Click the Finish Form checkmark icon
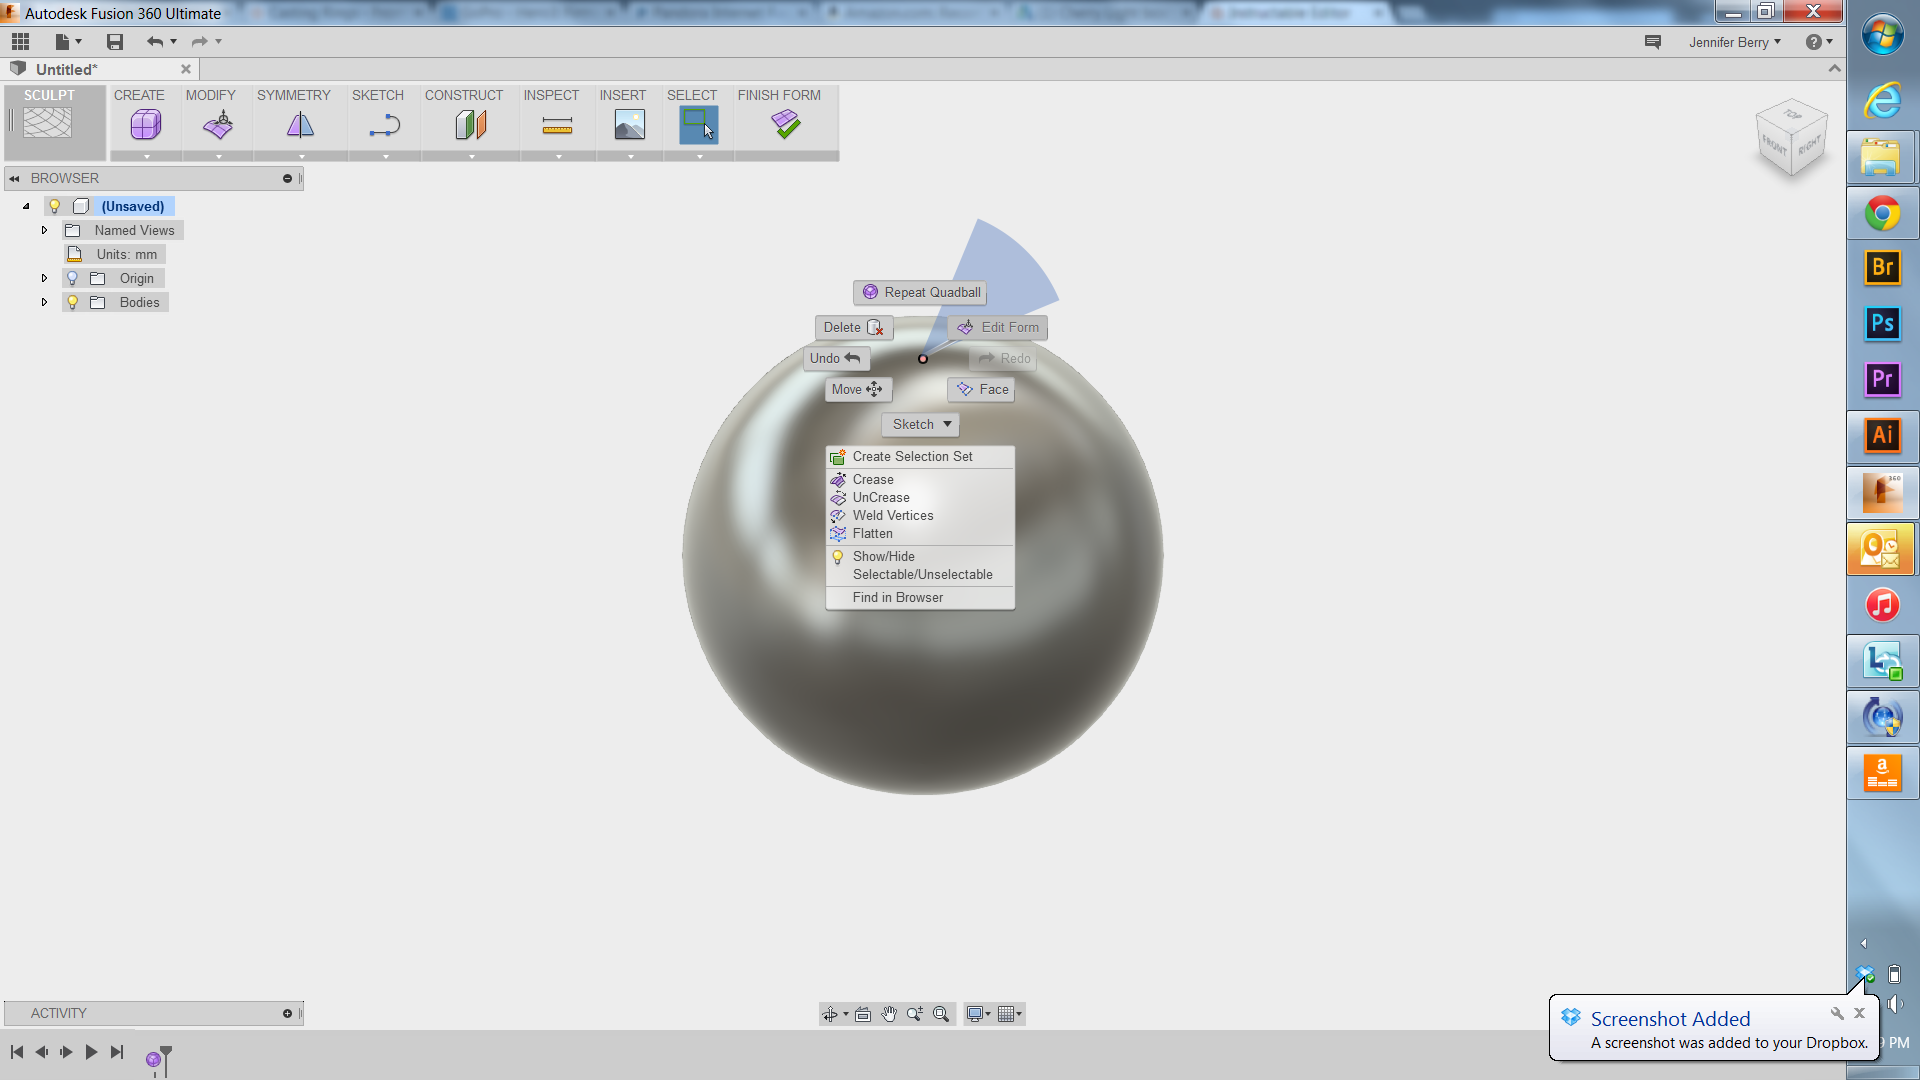The image size is (1920, 1080). pos(786,124)
